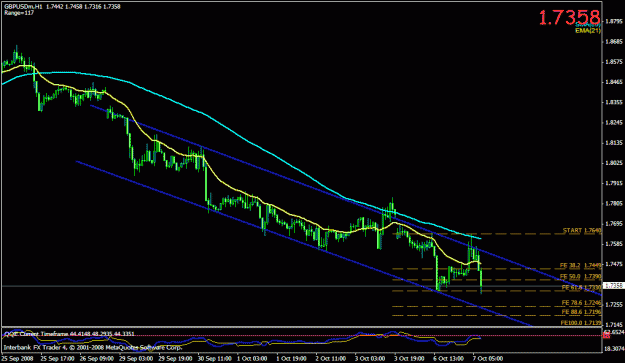Click the 1 Oct 03:00 time axis label

click(x=252, y=358)
